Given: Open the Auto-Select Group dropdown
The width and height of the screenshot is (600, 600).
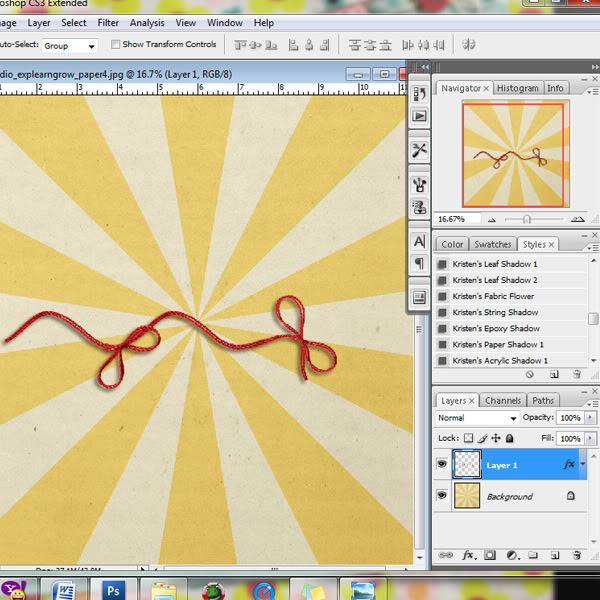Looking at the screenshot, I should click(70, 46).
